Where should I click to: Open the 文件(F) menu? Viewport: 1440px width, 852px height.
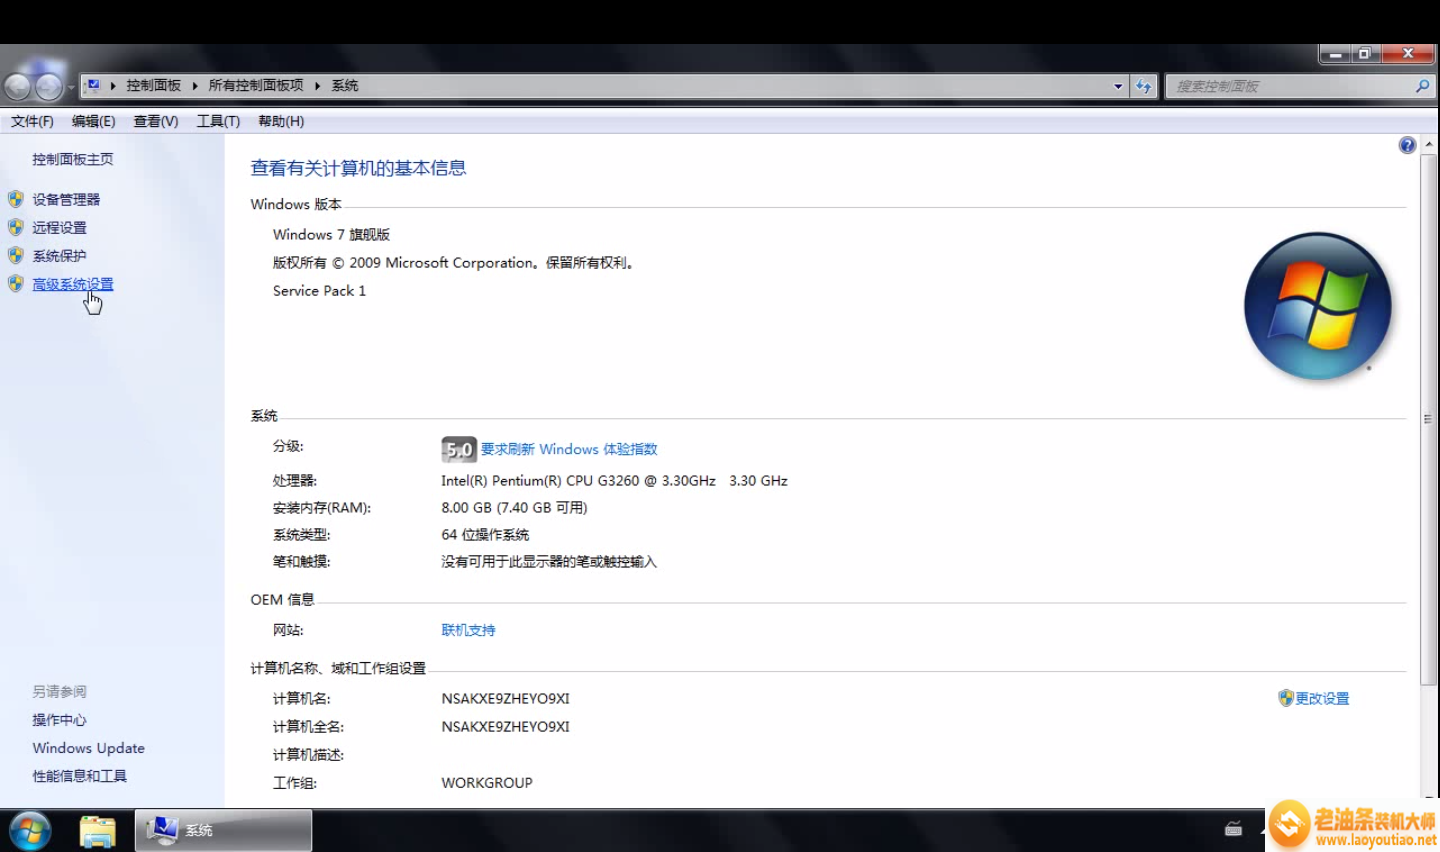[32, 121]
